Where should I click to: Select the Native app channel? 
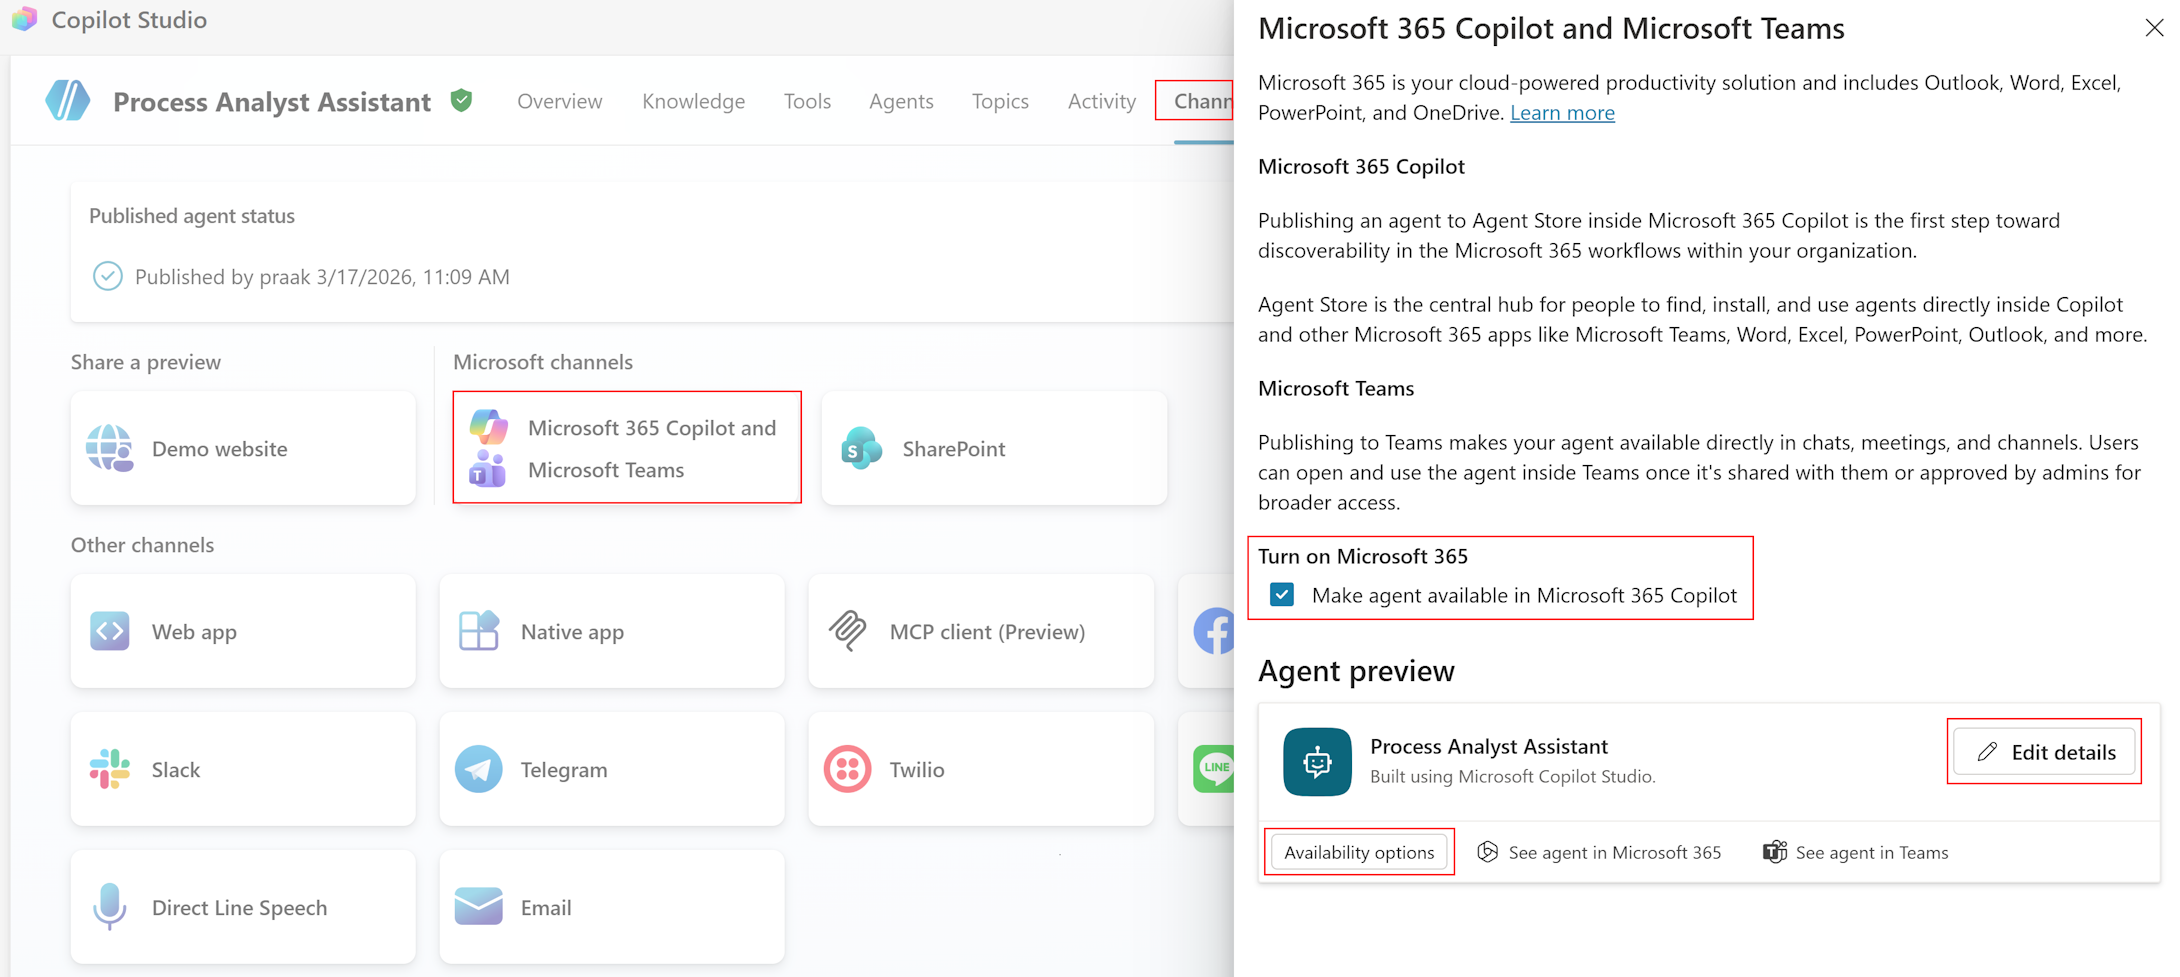coord(611,631)
